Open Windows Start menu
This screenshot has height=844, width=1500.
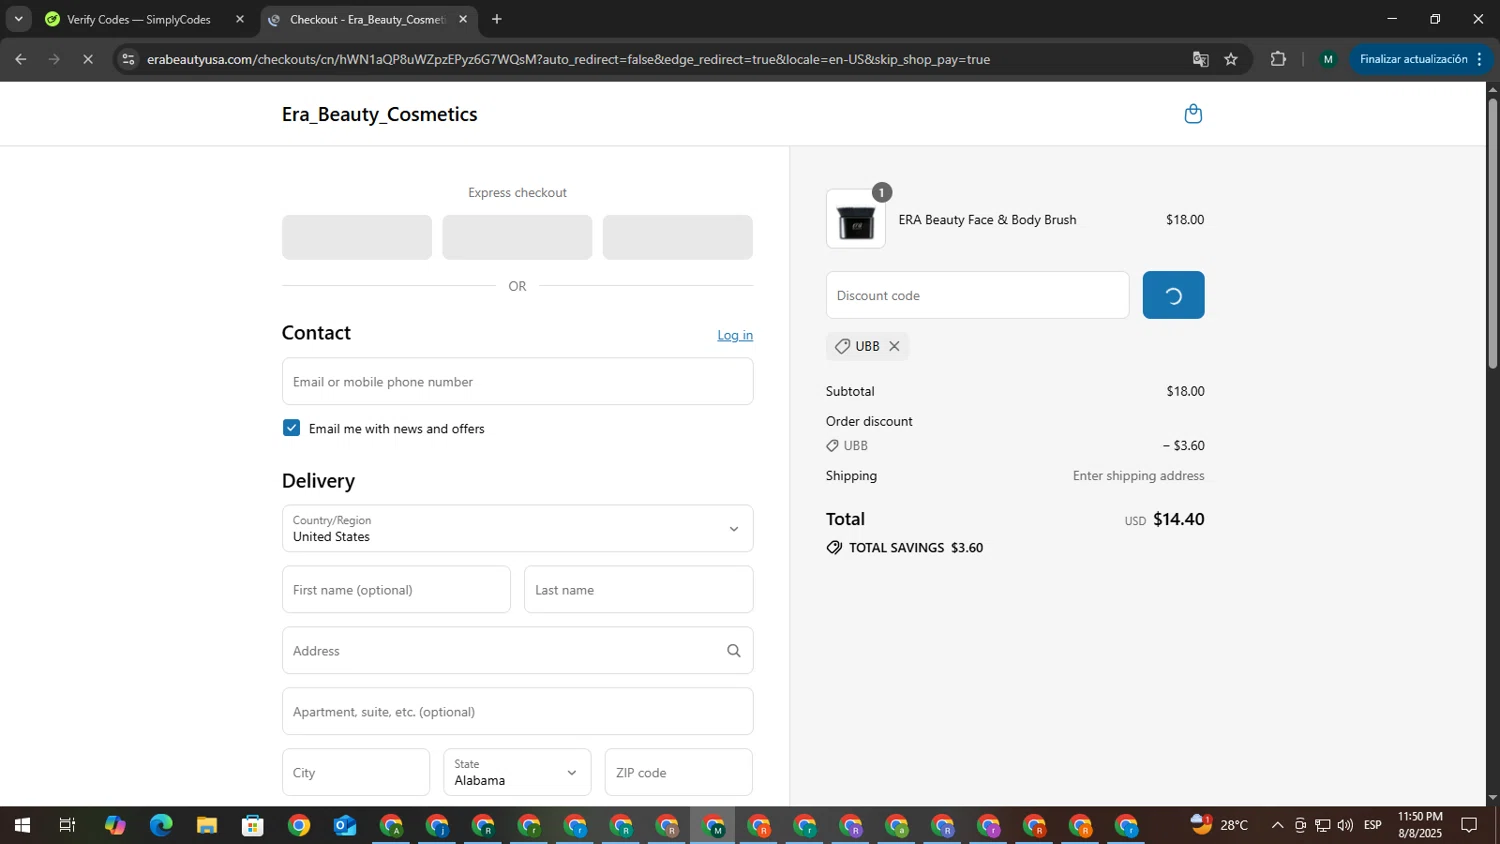22,826
